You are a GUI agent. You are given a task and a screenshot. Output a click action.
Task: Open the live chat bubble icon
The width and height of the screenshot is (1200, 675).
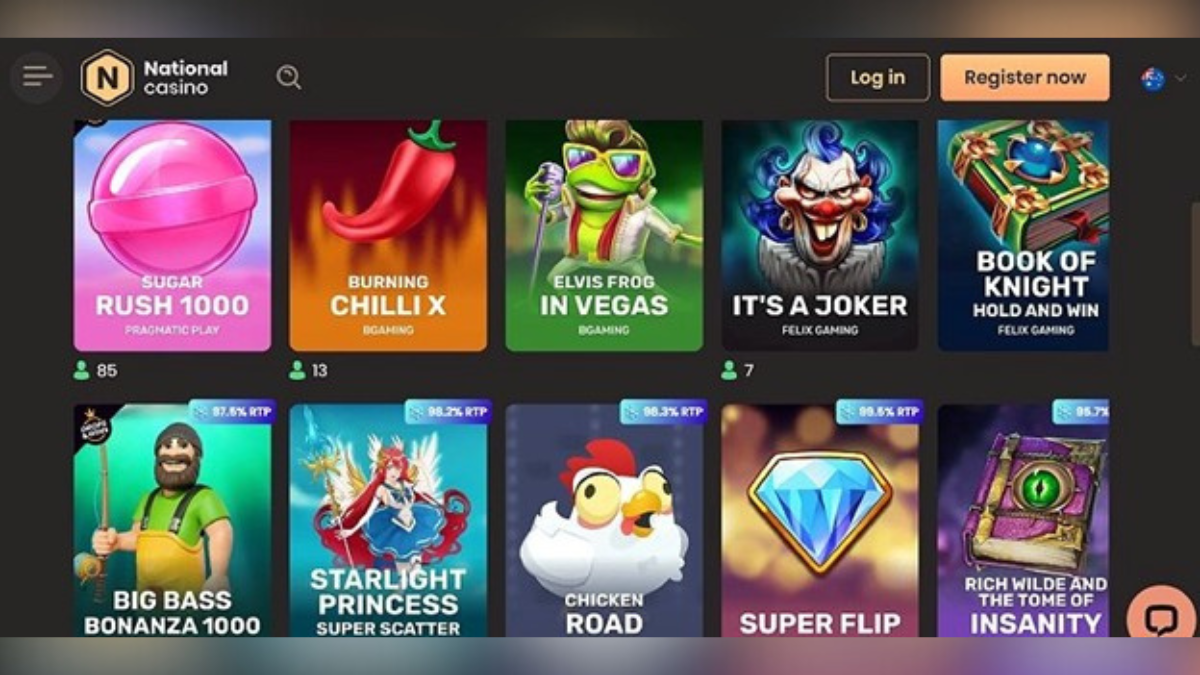[1160, 618]
